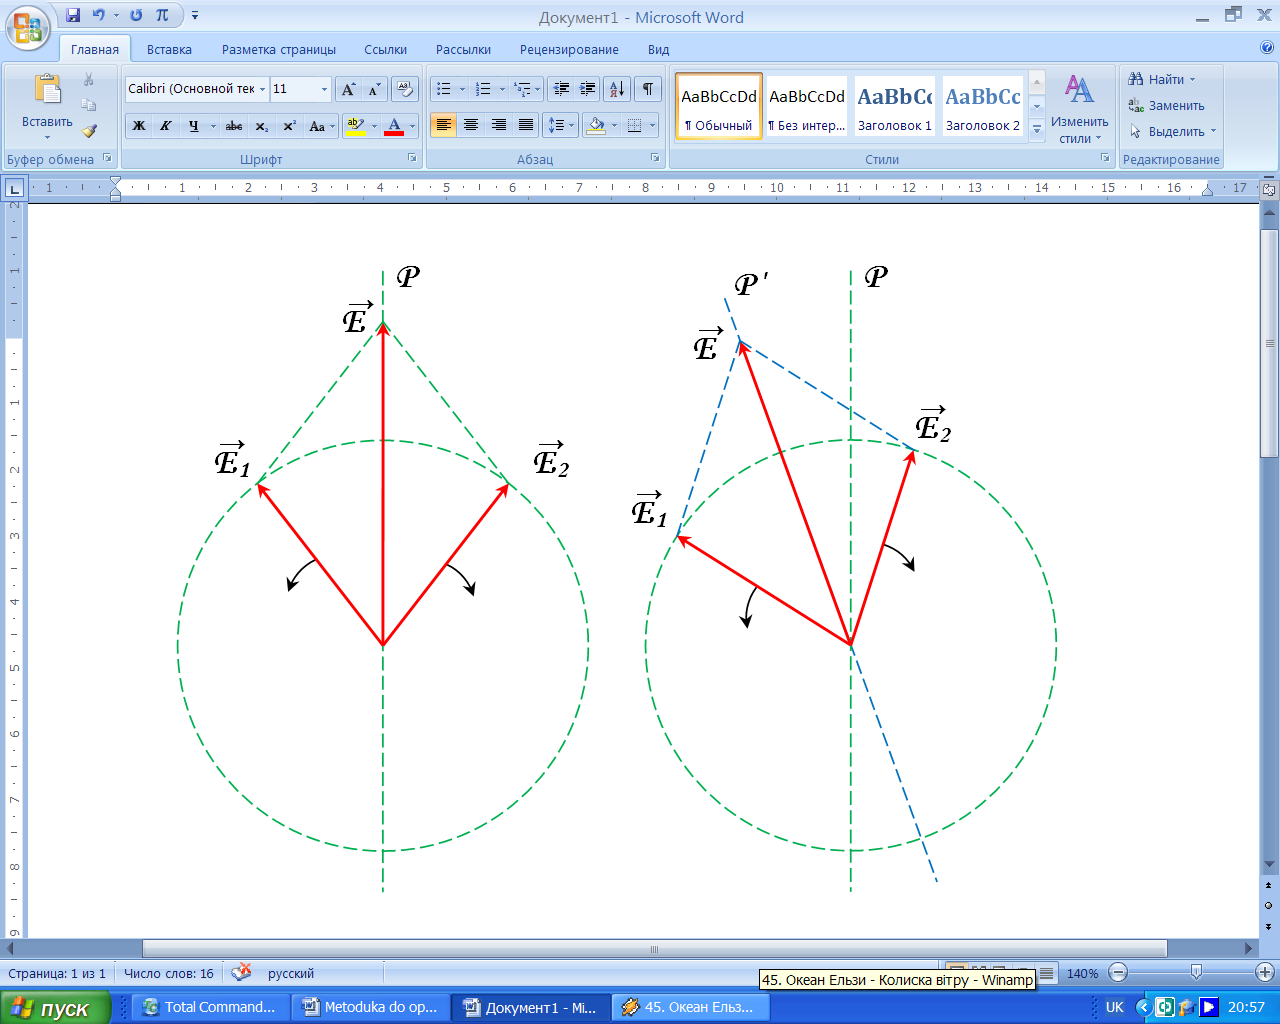Click the Найти button
The image size is (1280, 1024).
point(1161,79)
